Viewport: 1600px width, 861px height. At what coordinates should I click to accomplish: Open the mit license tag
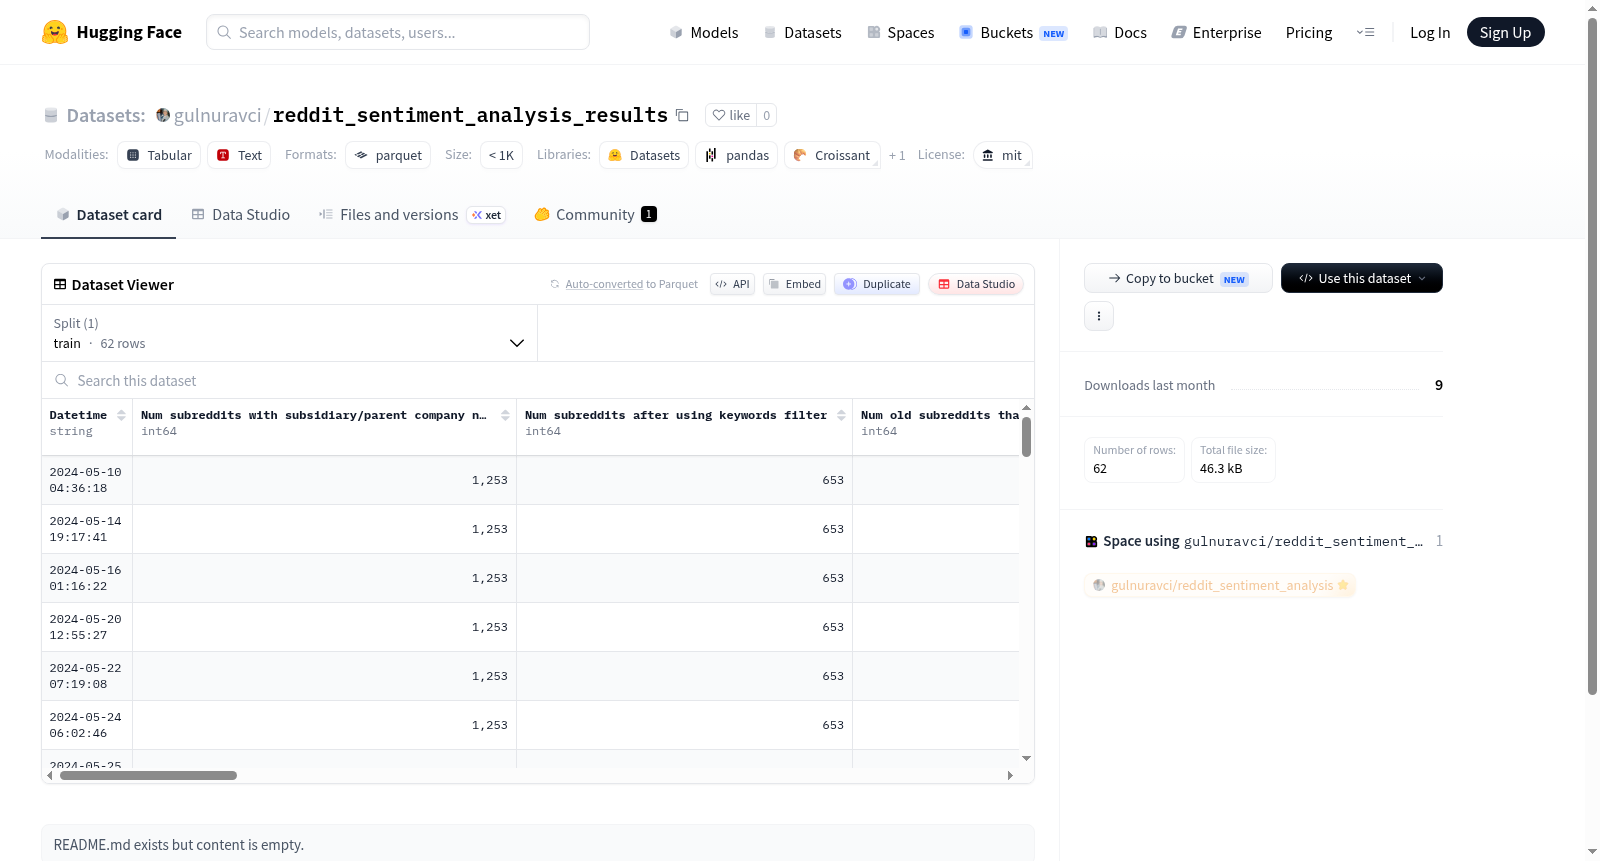pyautogui.click(x=1002, y=155)
